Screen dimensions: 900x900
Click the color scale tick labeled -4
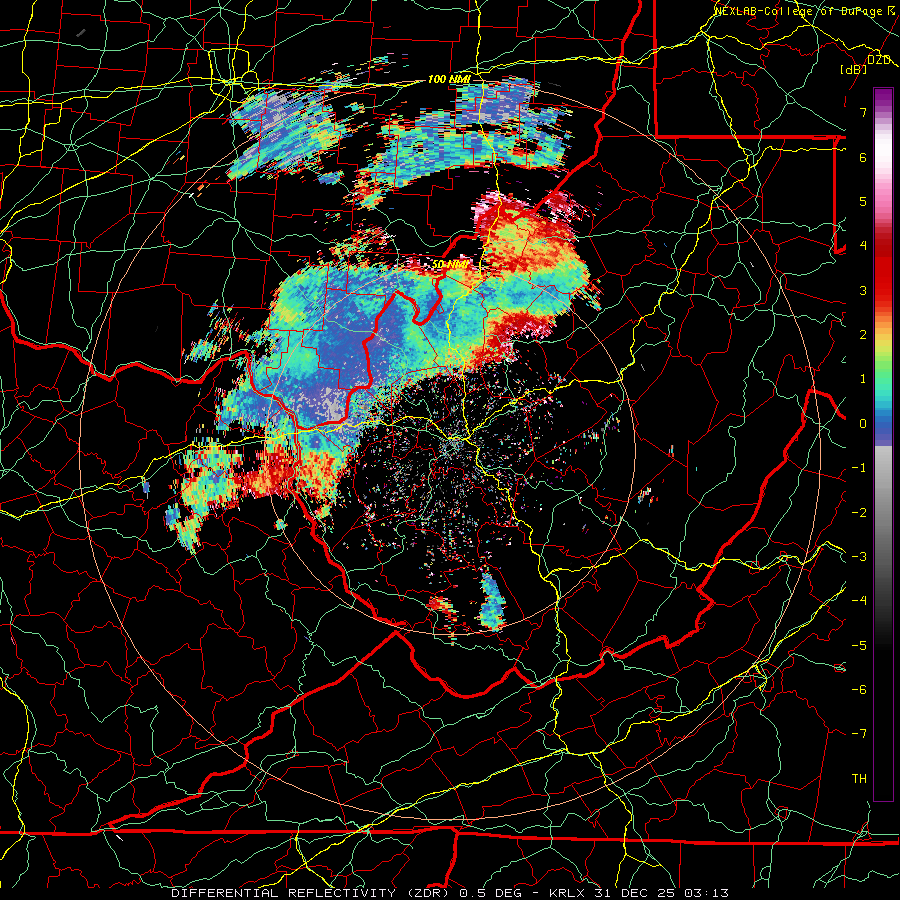tap(859, 601)
